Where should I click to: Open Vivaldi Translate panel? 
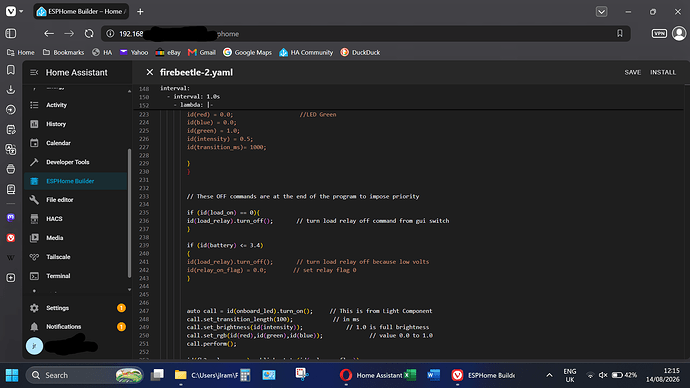point(11,150)
